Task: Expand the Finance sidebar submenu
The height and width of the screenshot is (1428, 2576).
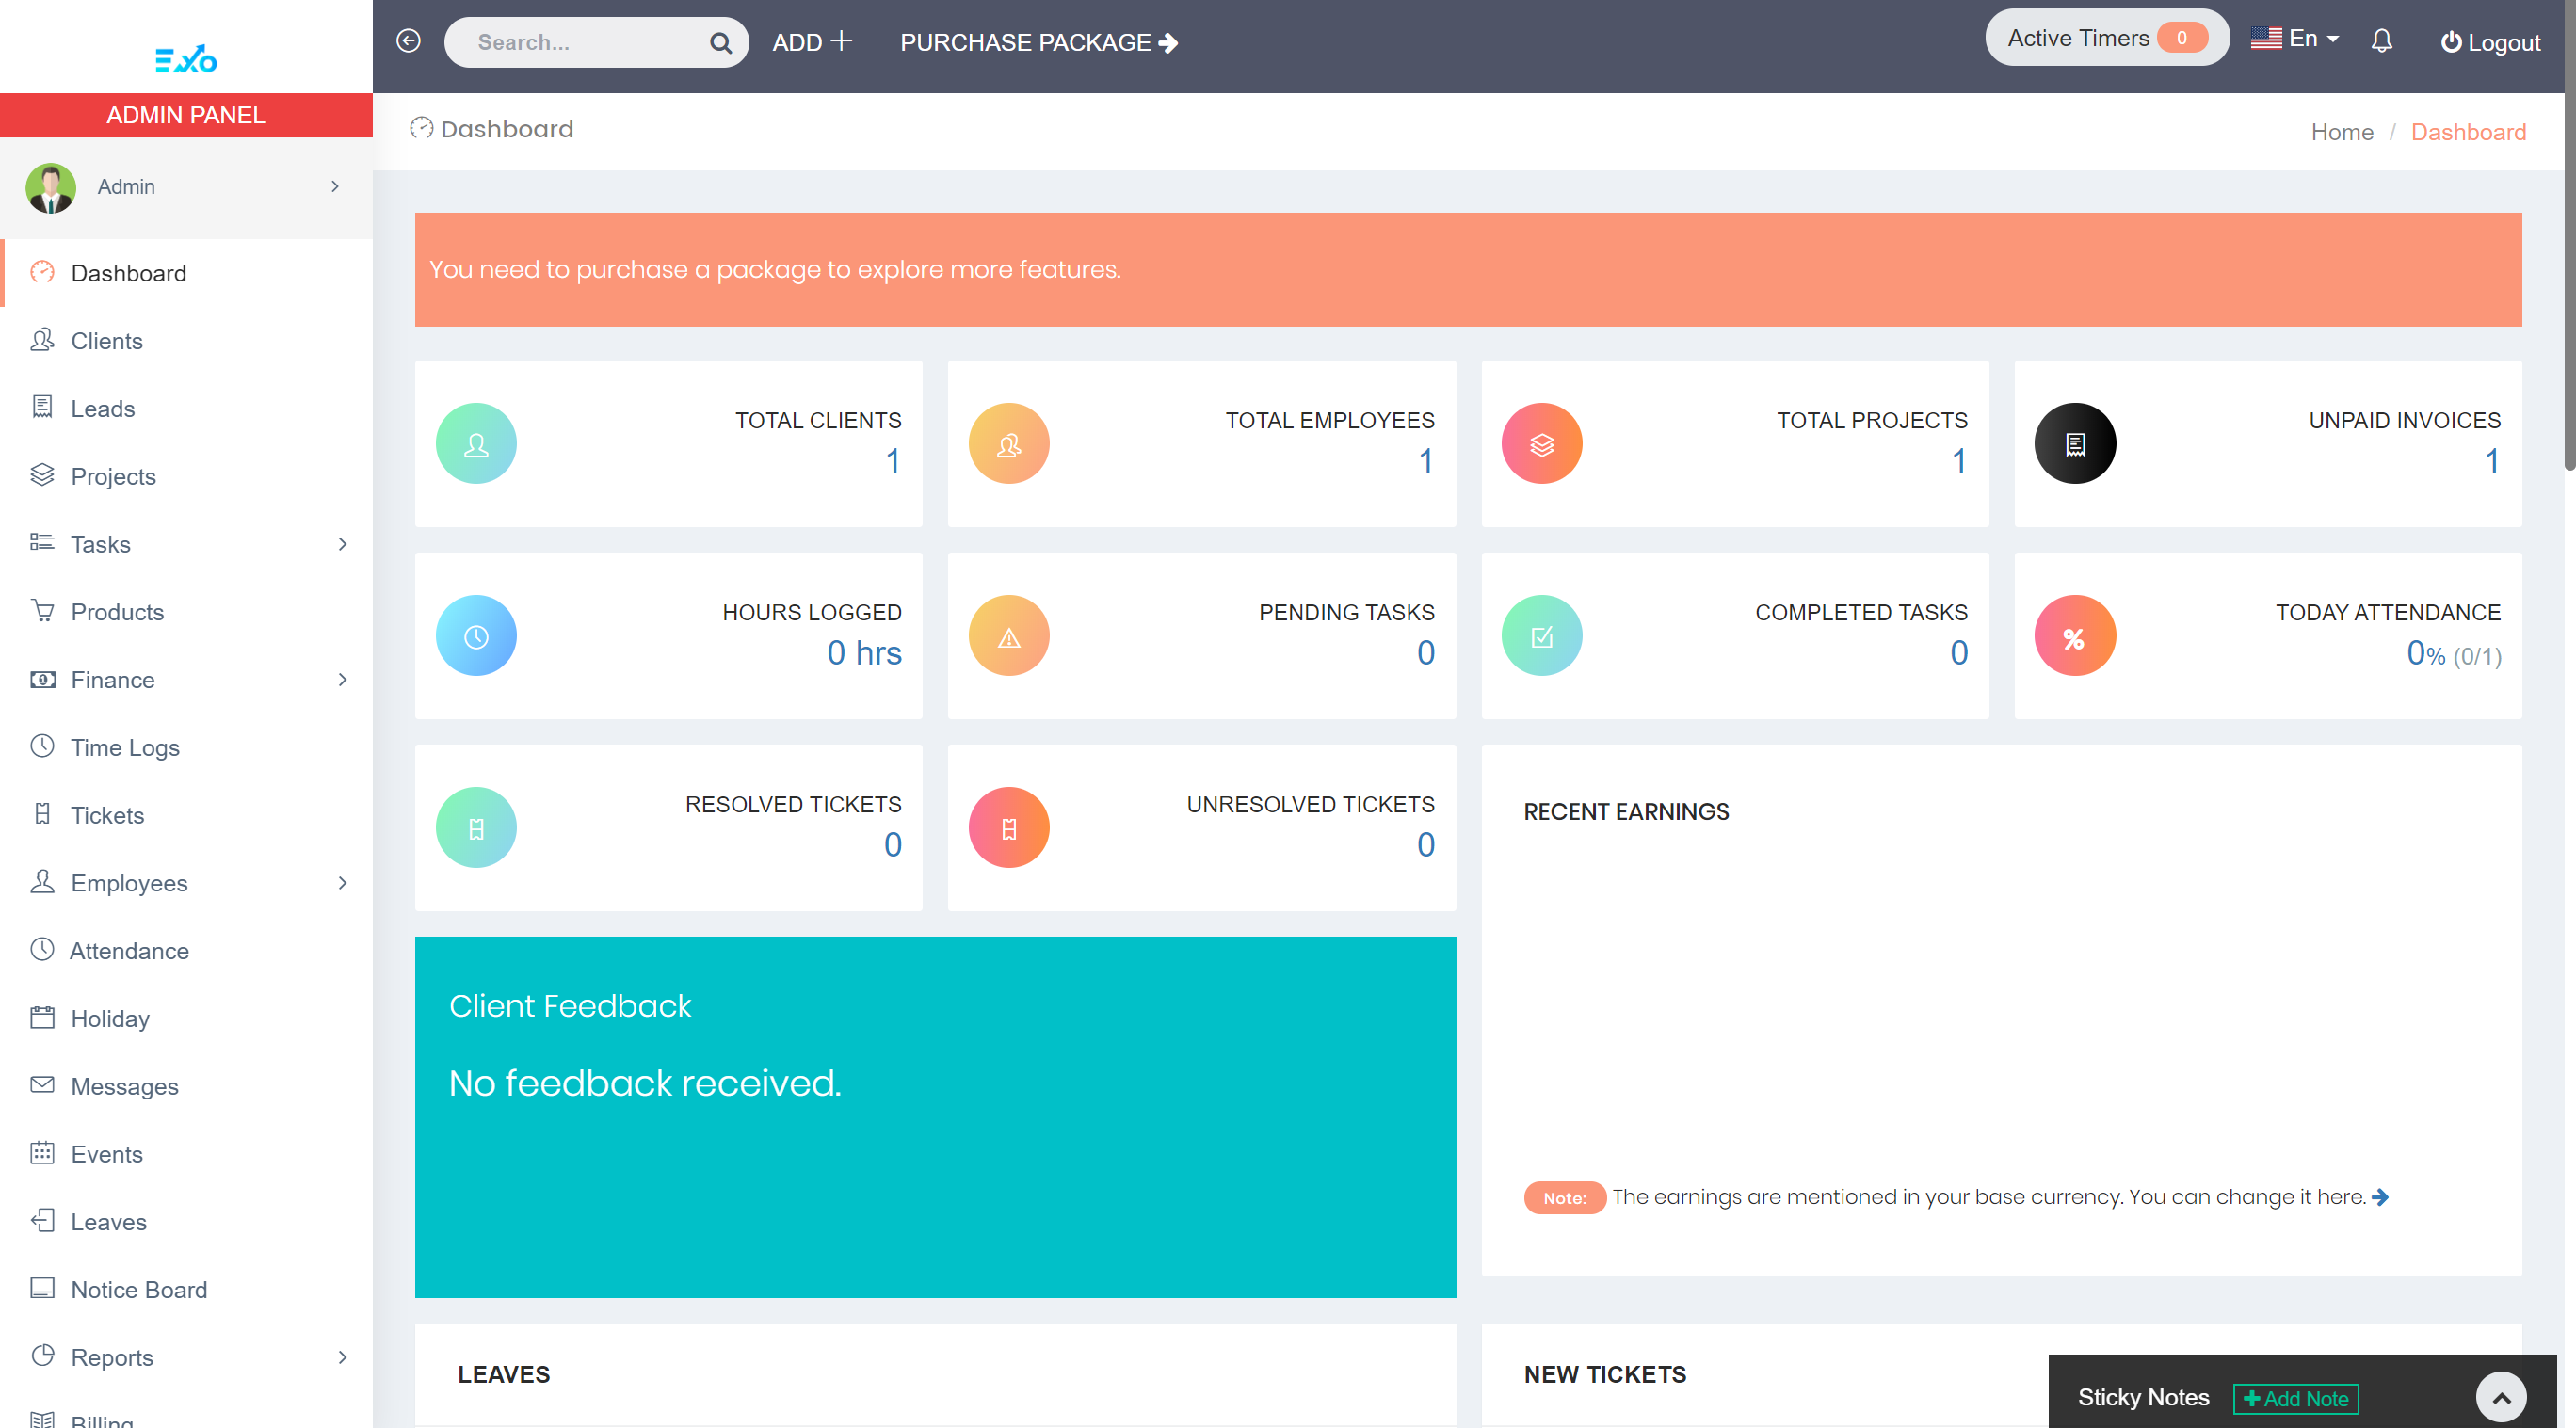Action: click(343, 680)
